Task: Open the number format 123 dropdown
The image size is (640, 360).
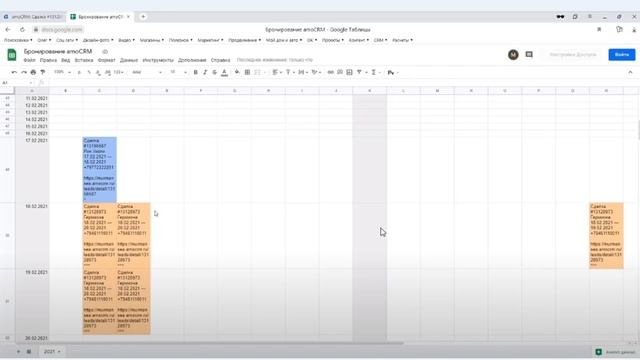Action: [119, 72]
